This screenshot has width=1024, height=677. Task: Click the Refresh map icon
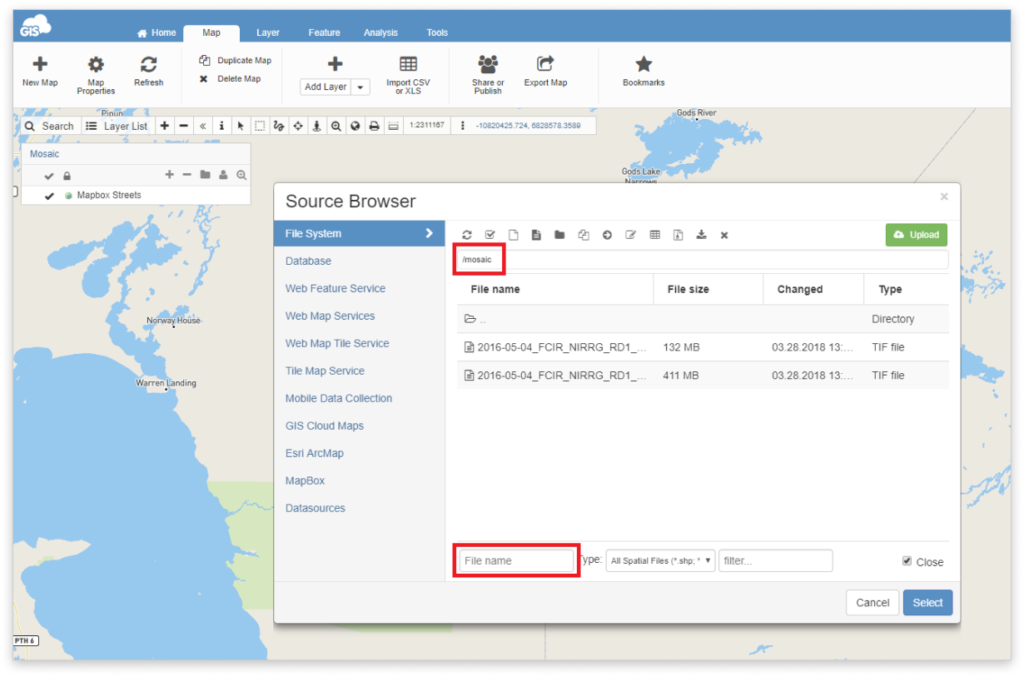coord(148,65)
